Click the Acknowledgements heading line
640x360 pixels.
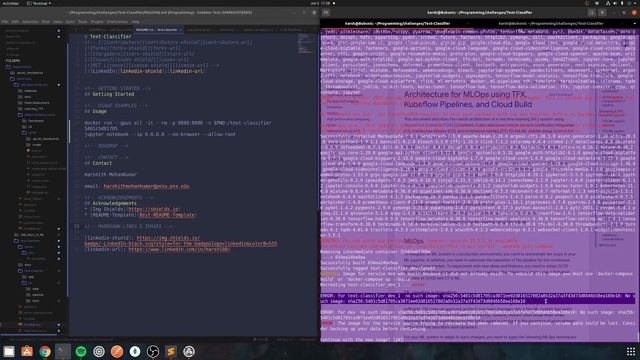click(x=111, y=203)
